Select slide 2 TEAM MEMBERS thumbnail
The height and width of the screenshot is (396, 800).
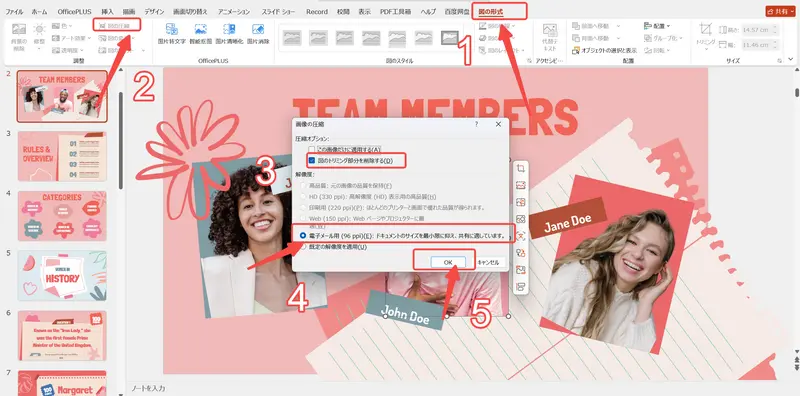tap(62, 96)
